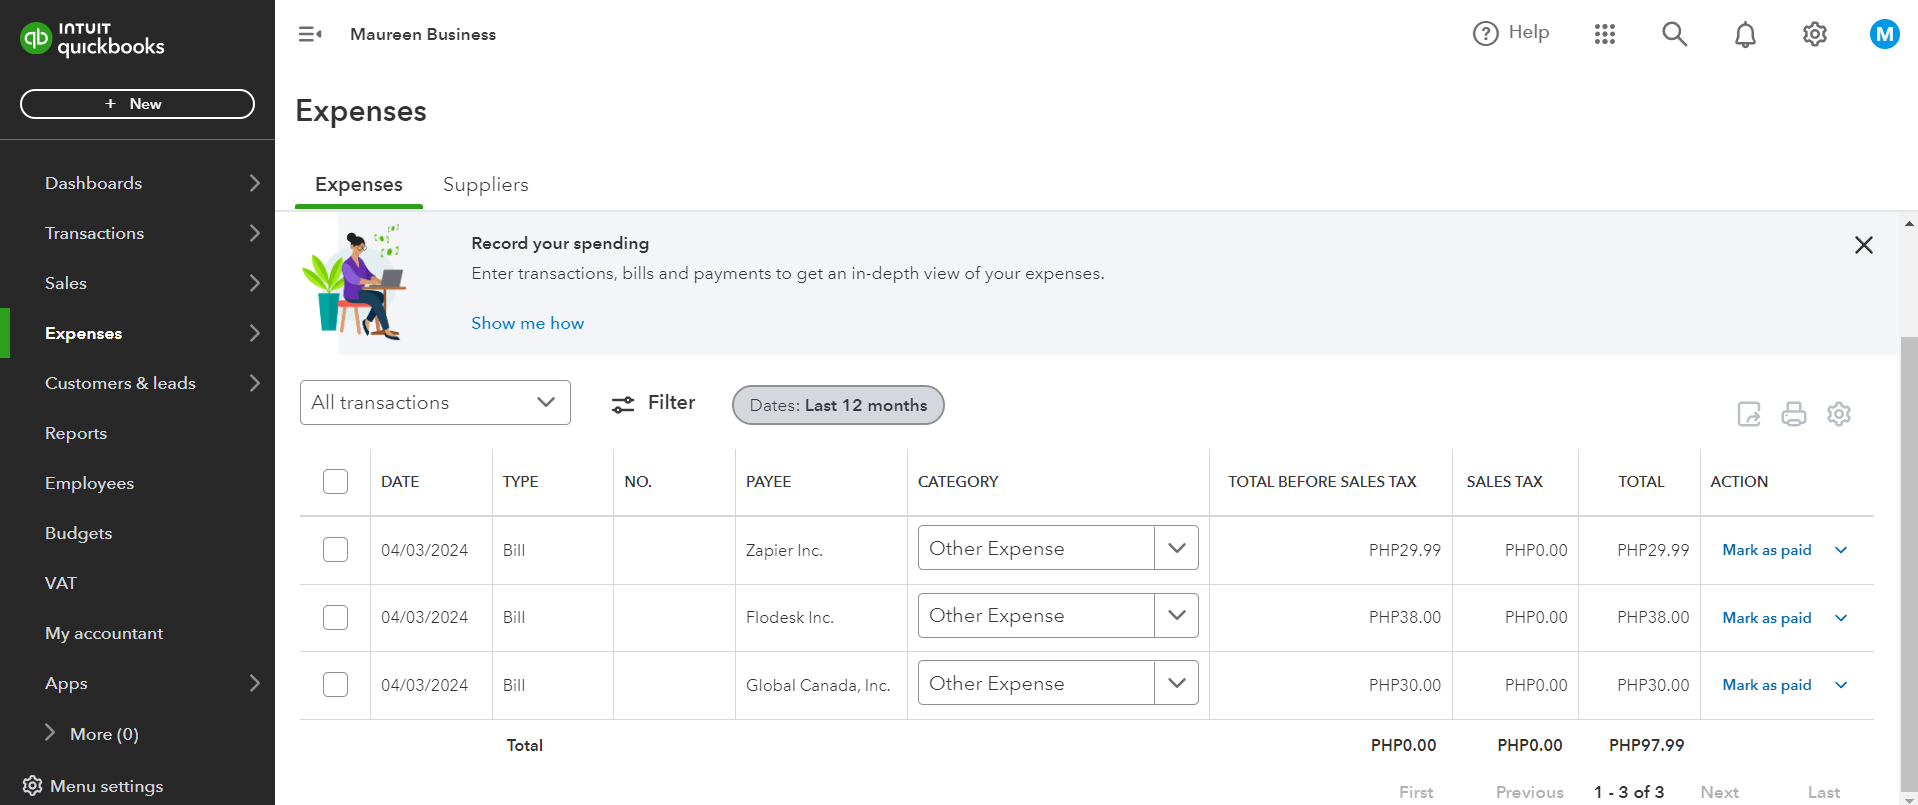Print the expenses list
Image resolution: width=1918 pixels, height=805 pixels.
click(x=1794, y=414)
